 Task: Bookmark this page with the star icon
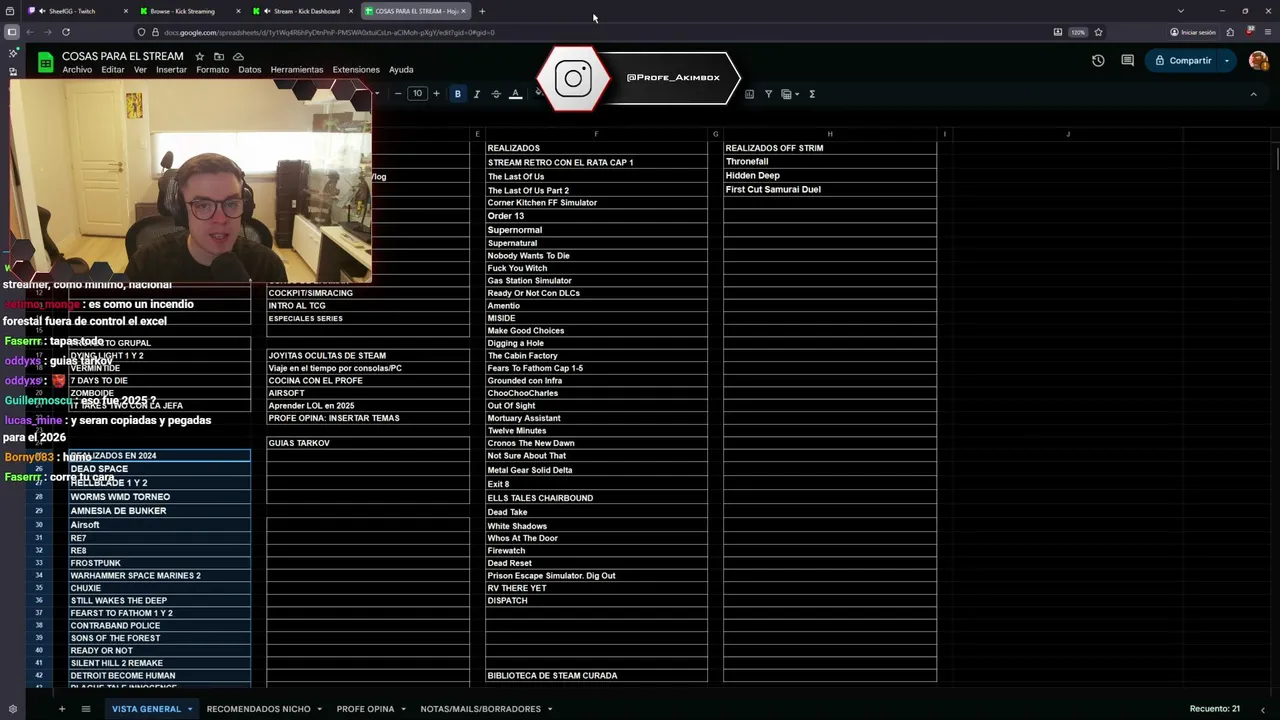(x=1098, y=32)
